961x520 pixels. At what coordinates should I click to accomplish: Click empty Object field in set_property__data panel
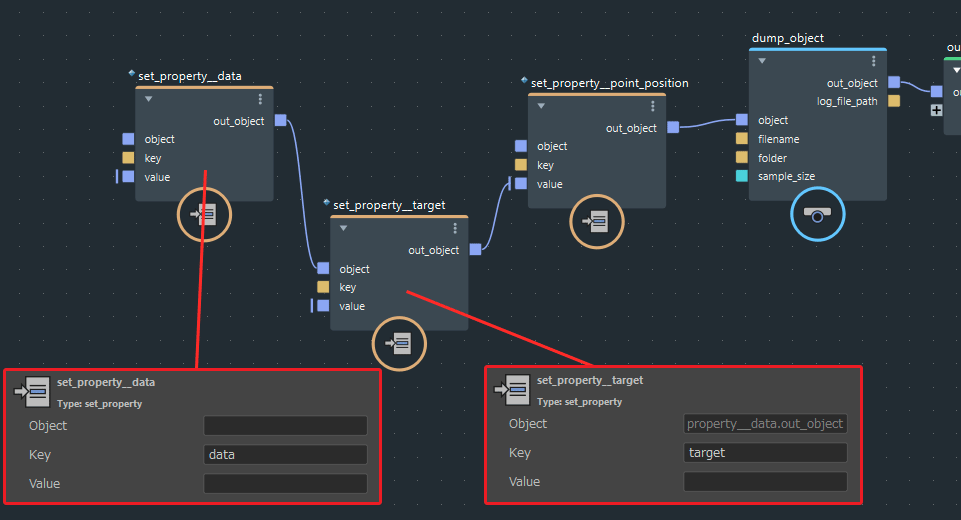click(285, 426)
